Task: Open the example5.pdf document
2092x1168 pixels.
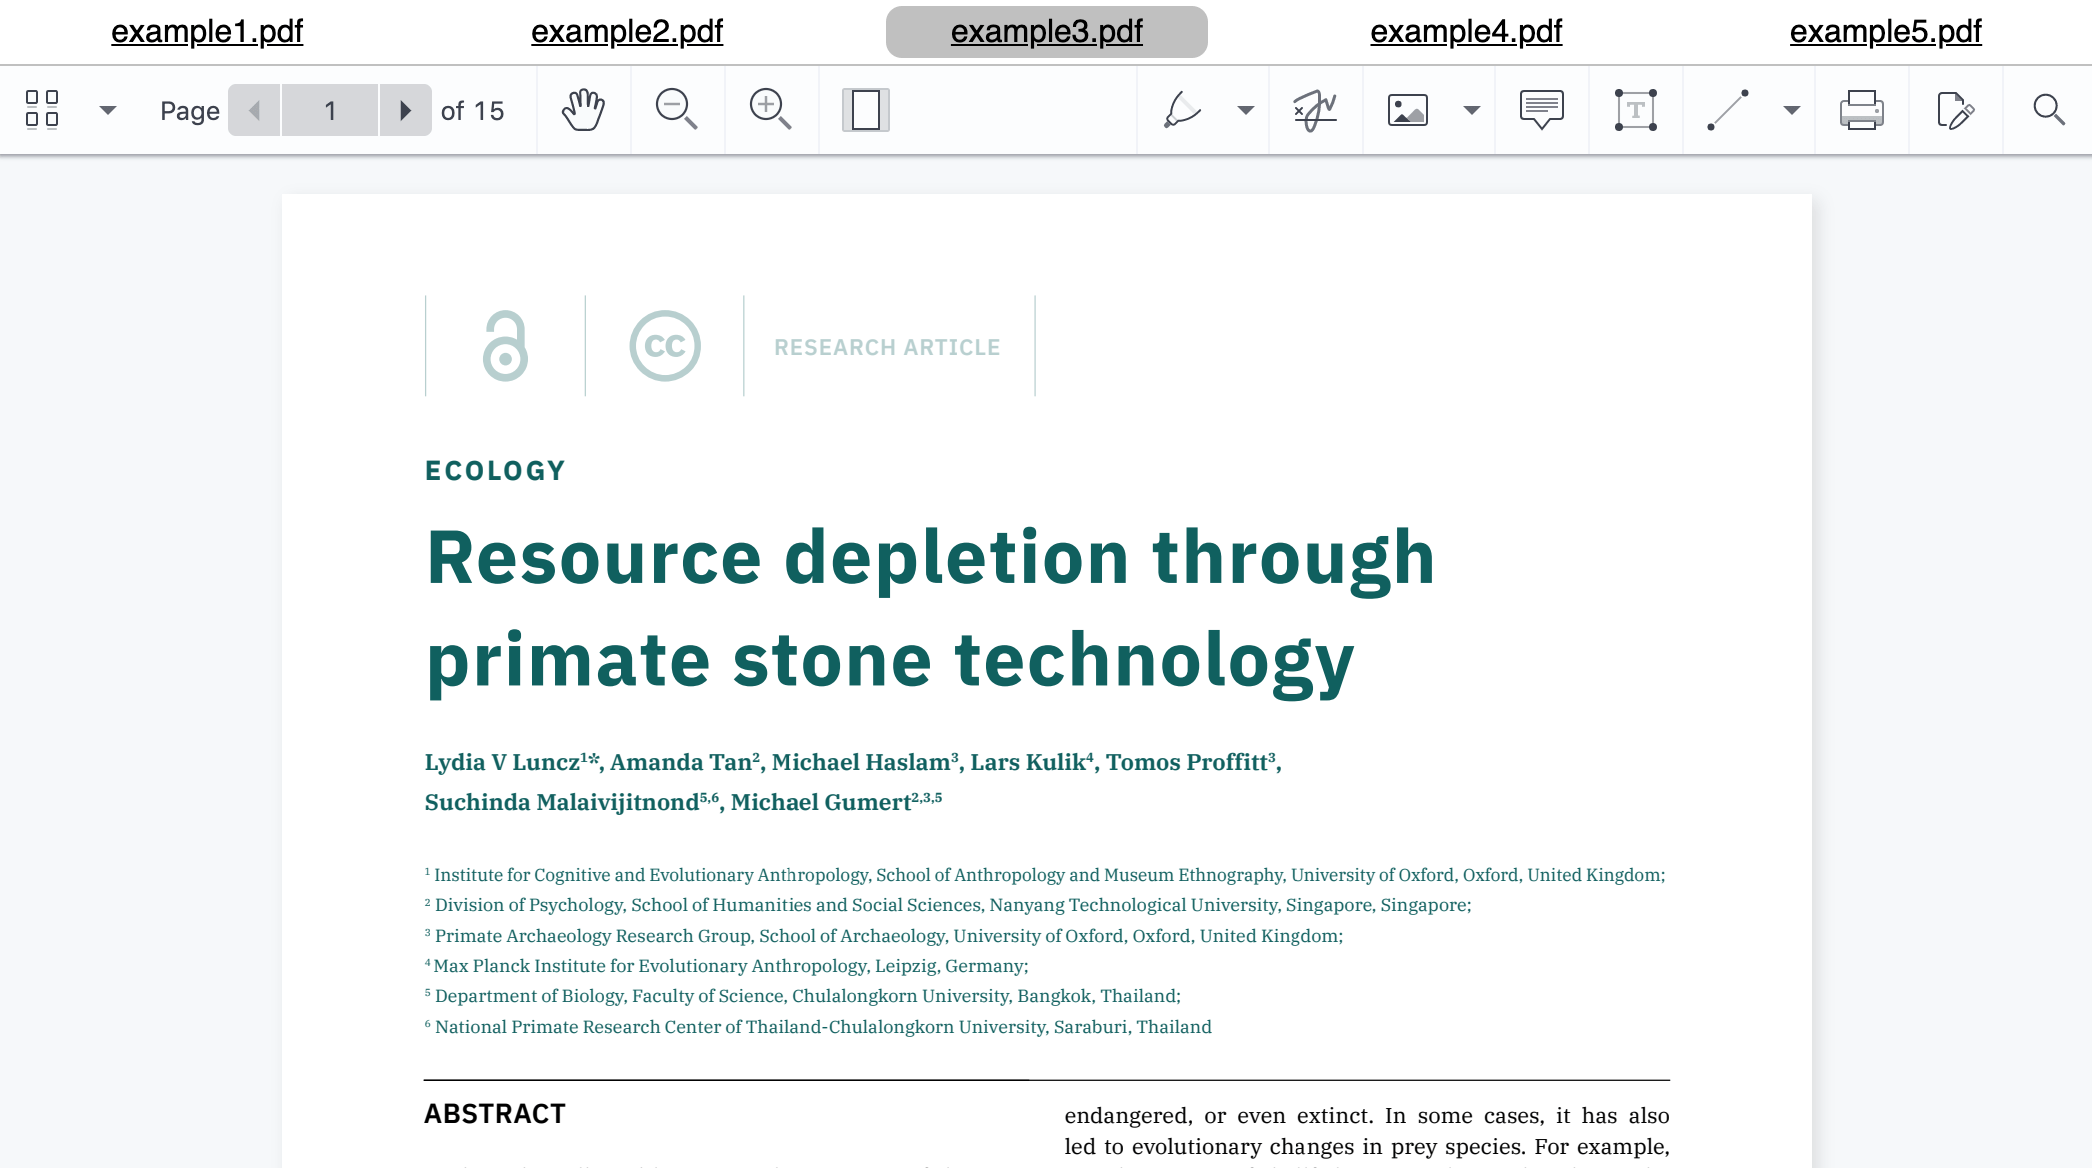Action: (x=1884, y=31)
